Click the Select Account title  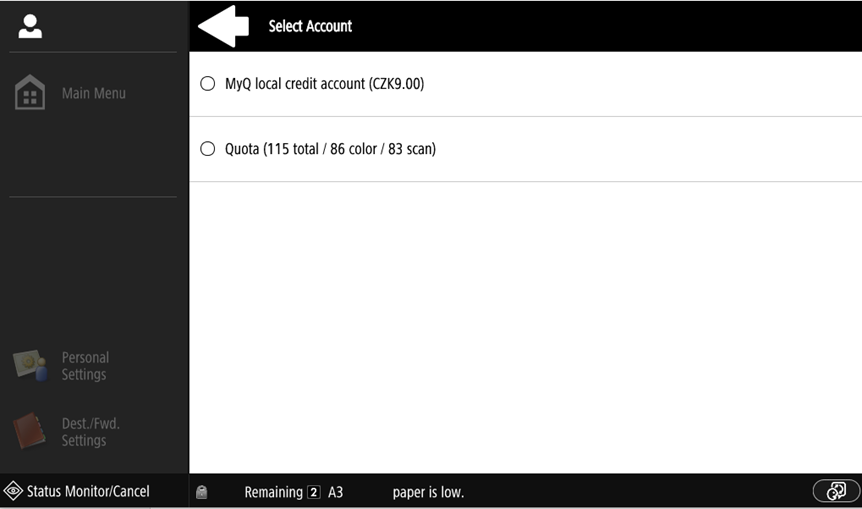pos(310,26)
